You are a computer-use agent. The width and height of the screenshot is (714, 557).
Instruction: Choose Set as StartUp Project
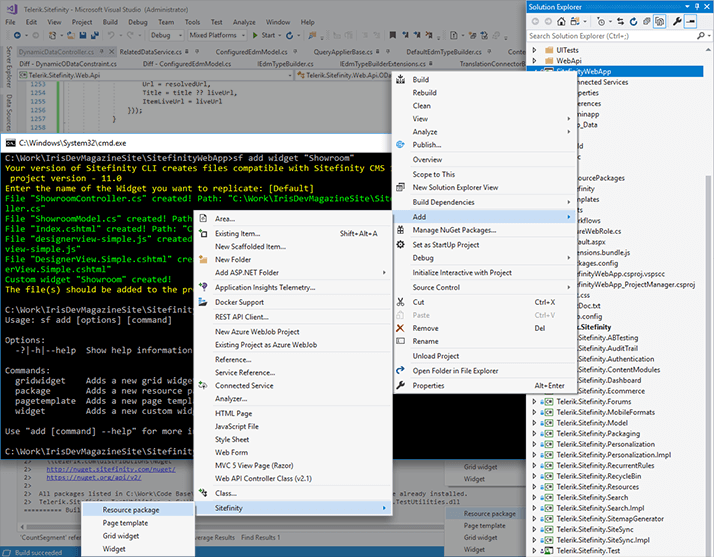coord(485,245)
